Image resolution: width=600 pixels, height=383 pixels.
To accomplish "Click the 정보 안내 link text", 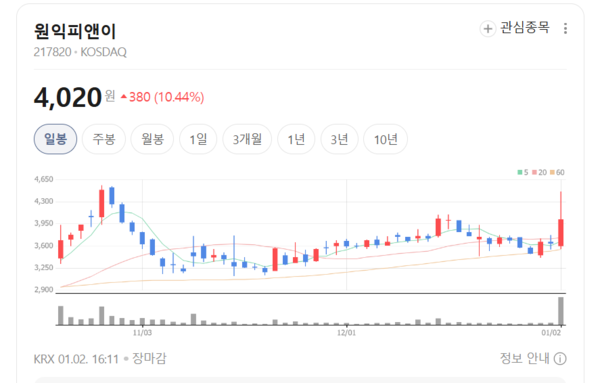I will pyautogui.click(x=525, y=359).
